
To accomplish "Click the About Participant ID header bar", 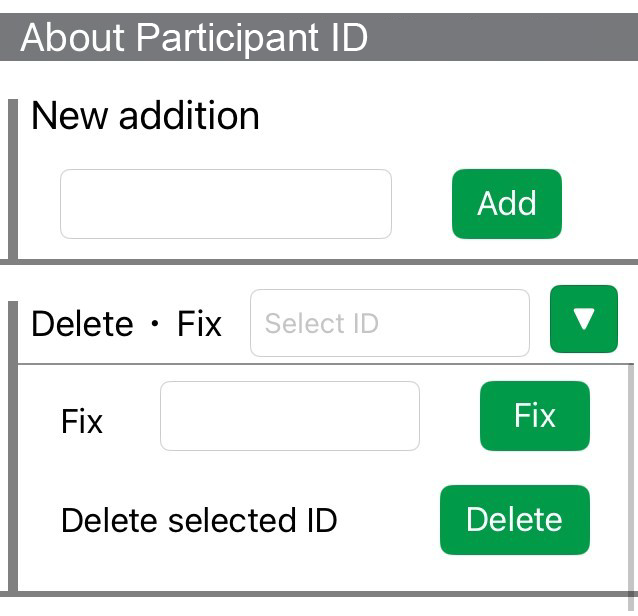I will pos(319,38).
